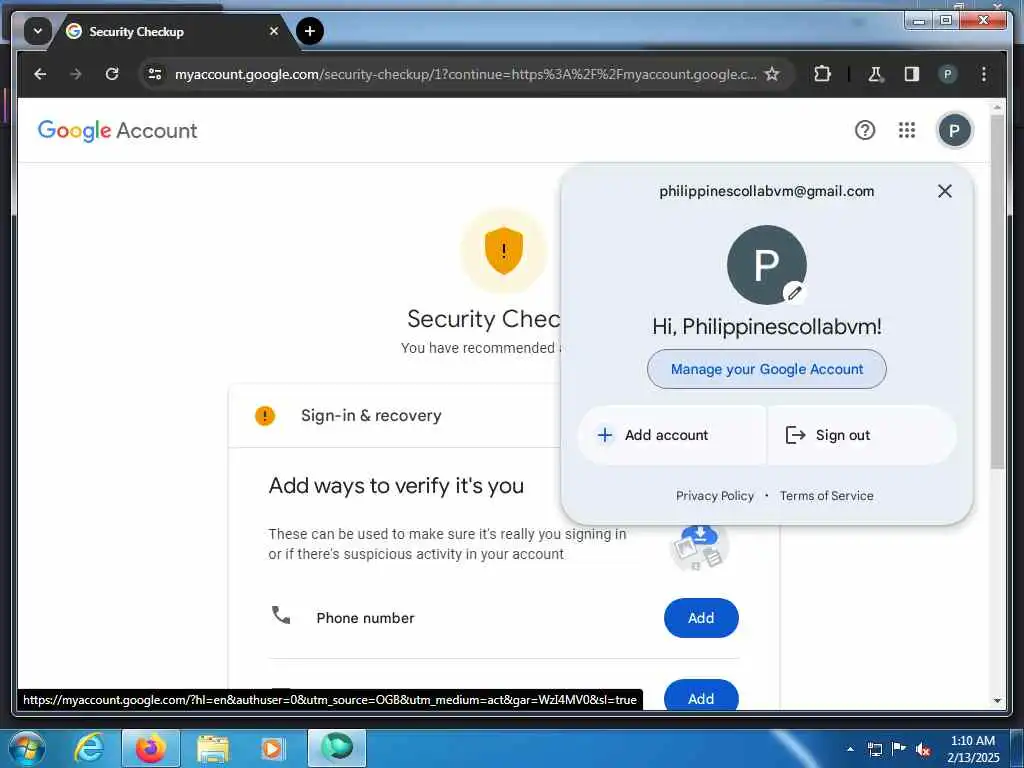The image size is (1024, 768).
Task: Open the browser extensions puzzle icon
Action: [822, 74]
